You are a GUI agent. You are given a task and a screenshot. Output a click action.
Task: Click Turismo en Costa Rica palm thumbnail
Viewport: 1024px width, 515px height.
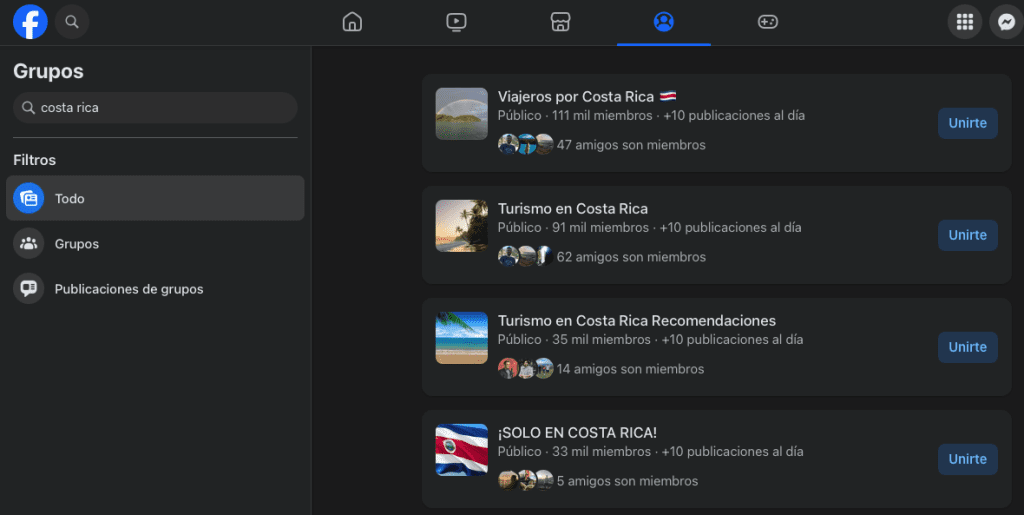(x=462, y=226)
